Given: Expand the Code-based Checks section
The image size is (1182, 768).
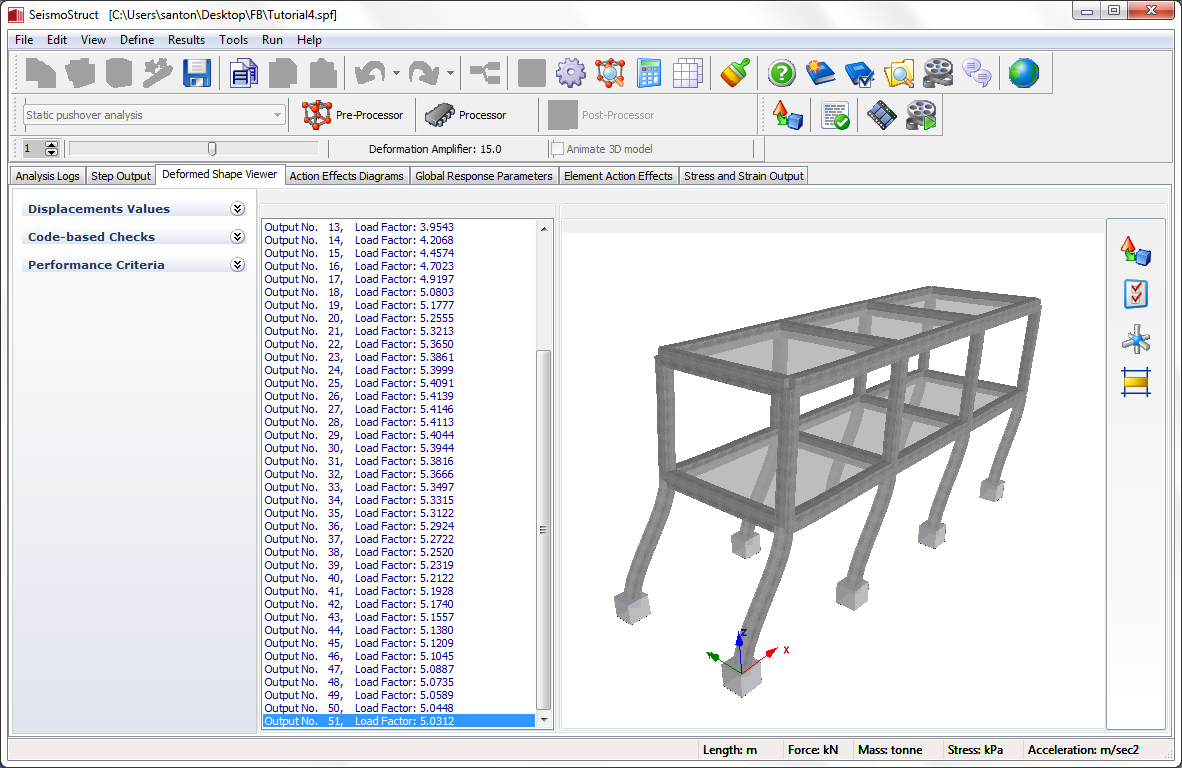Looking at the screenshot, I should (237, 237).
